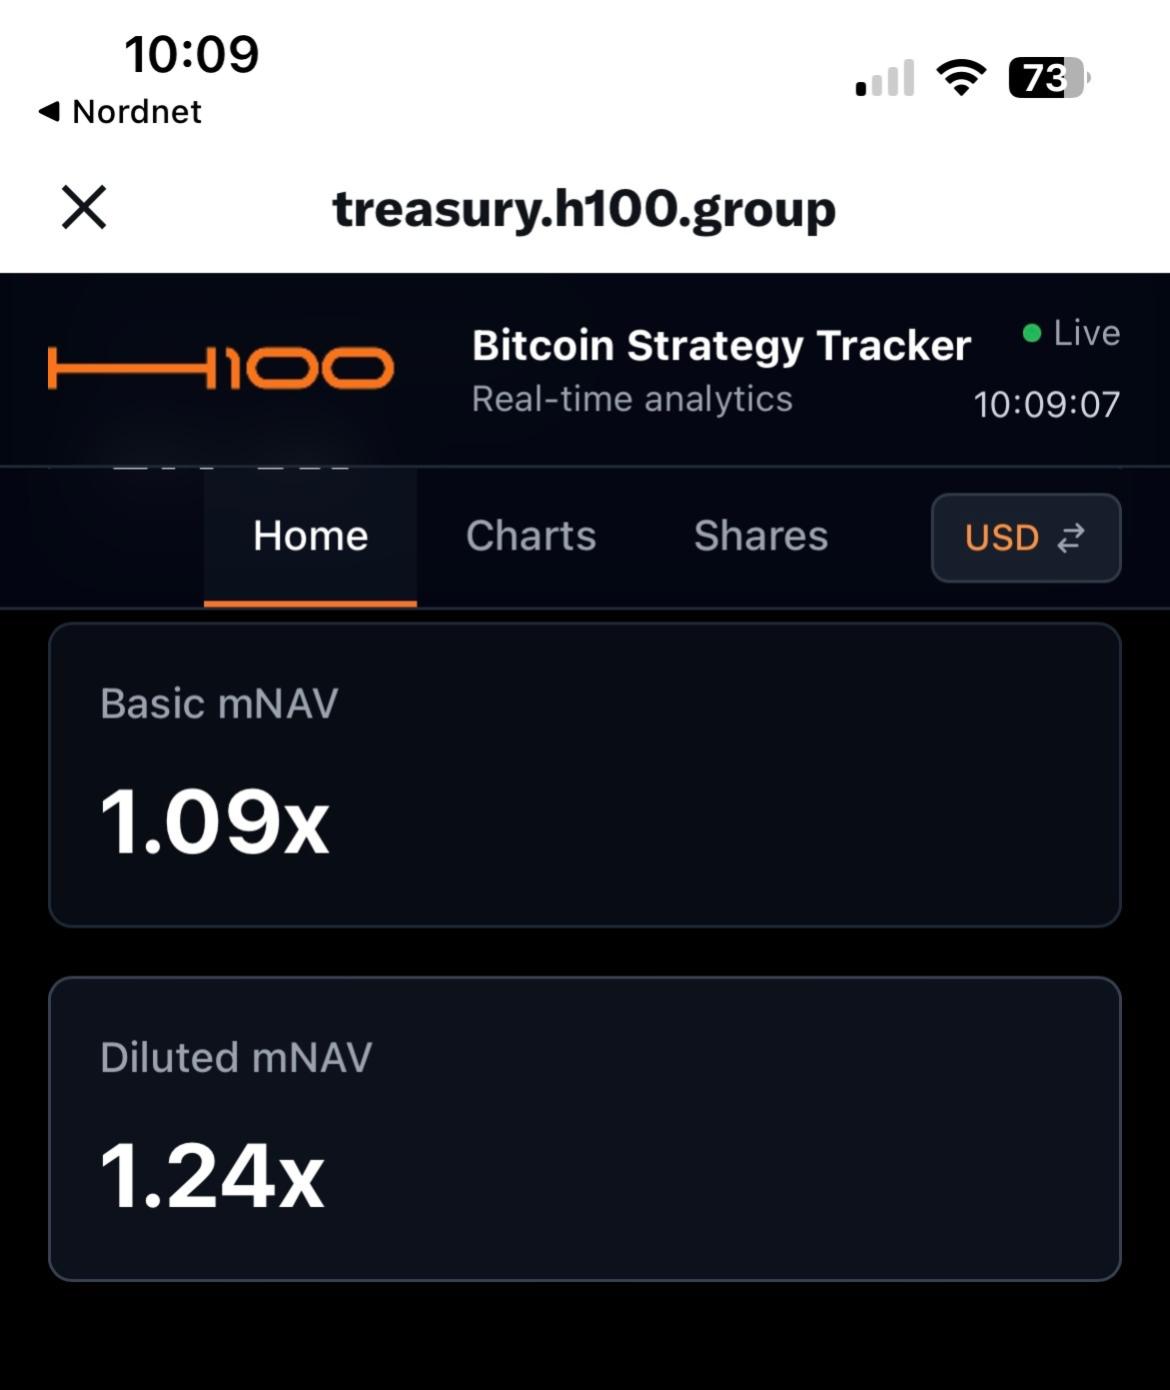
Task: Click the currency swap arrows icon
Action: (1072, 538)
